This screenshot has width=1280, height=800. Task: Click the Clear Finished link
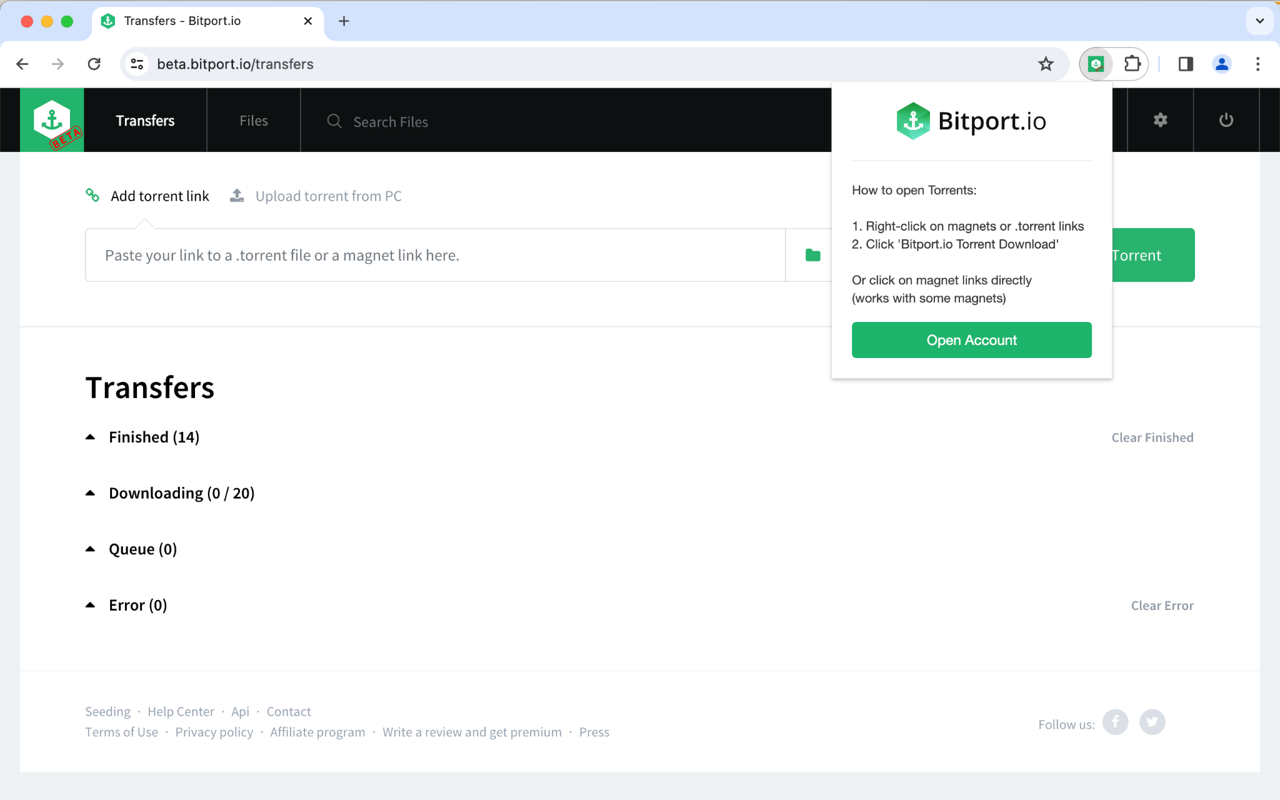pos(1152,437)
